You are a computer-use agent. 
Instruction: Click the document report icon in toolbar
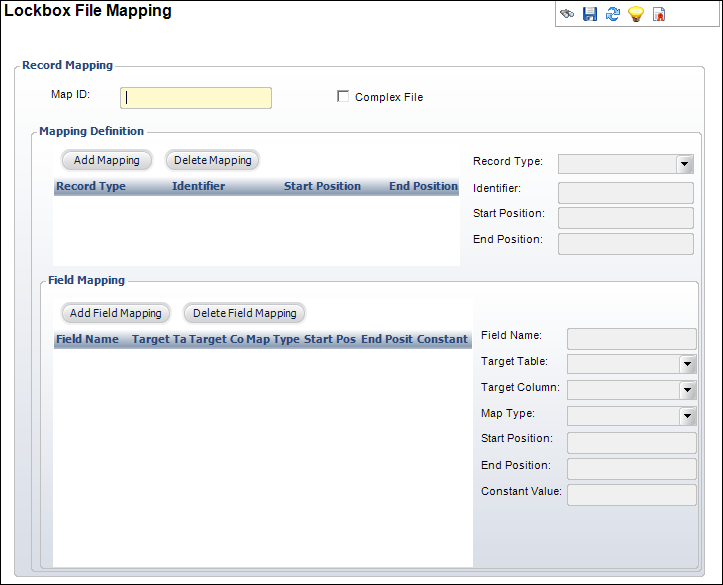(x=659, y=14)
